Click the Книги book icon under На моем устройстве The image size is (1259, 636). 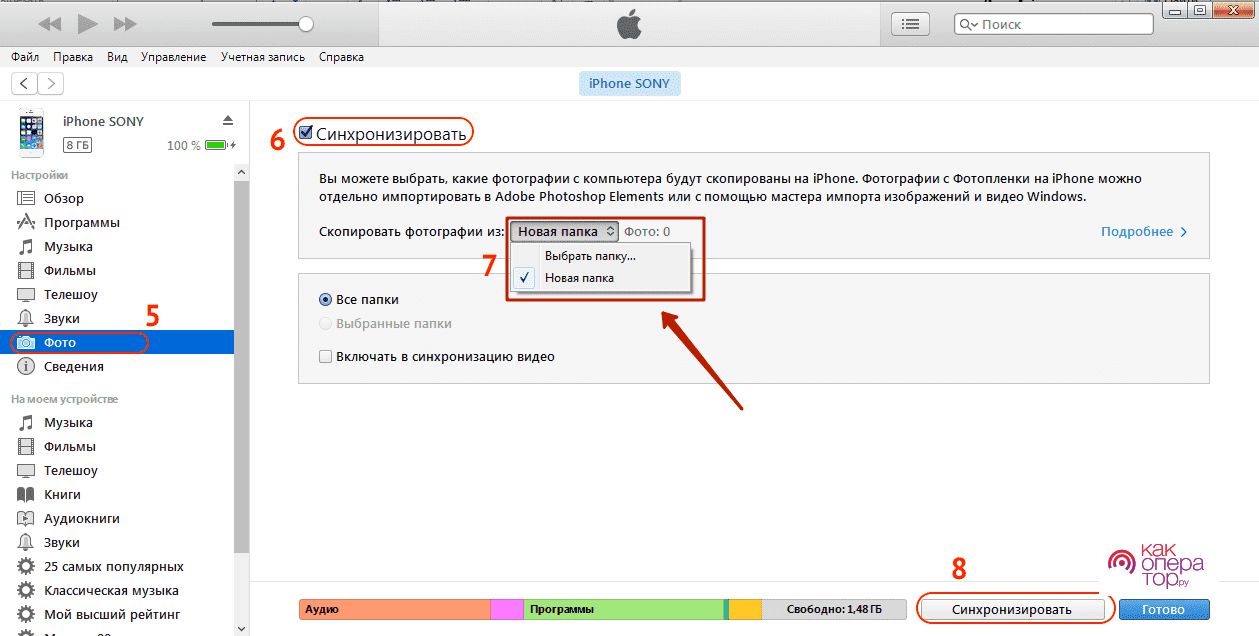pos(27,494)
